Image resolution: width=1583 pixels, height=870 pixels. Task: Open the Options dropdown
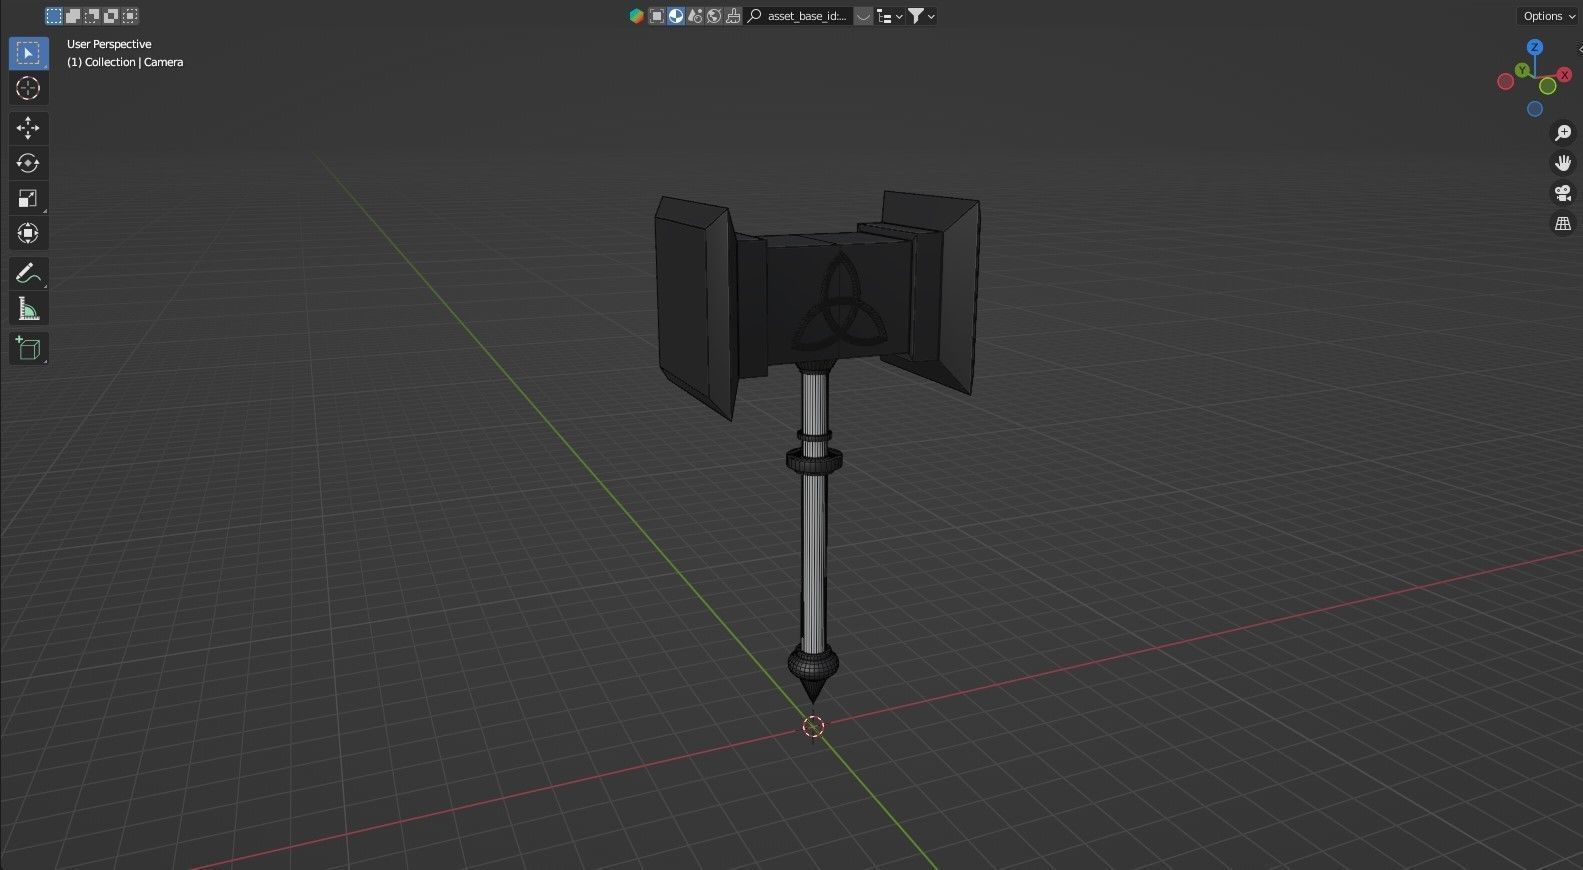(x=1548, y=16)
